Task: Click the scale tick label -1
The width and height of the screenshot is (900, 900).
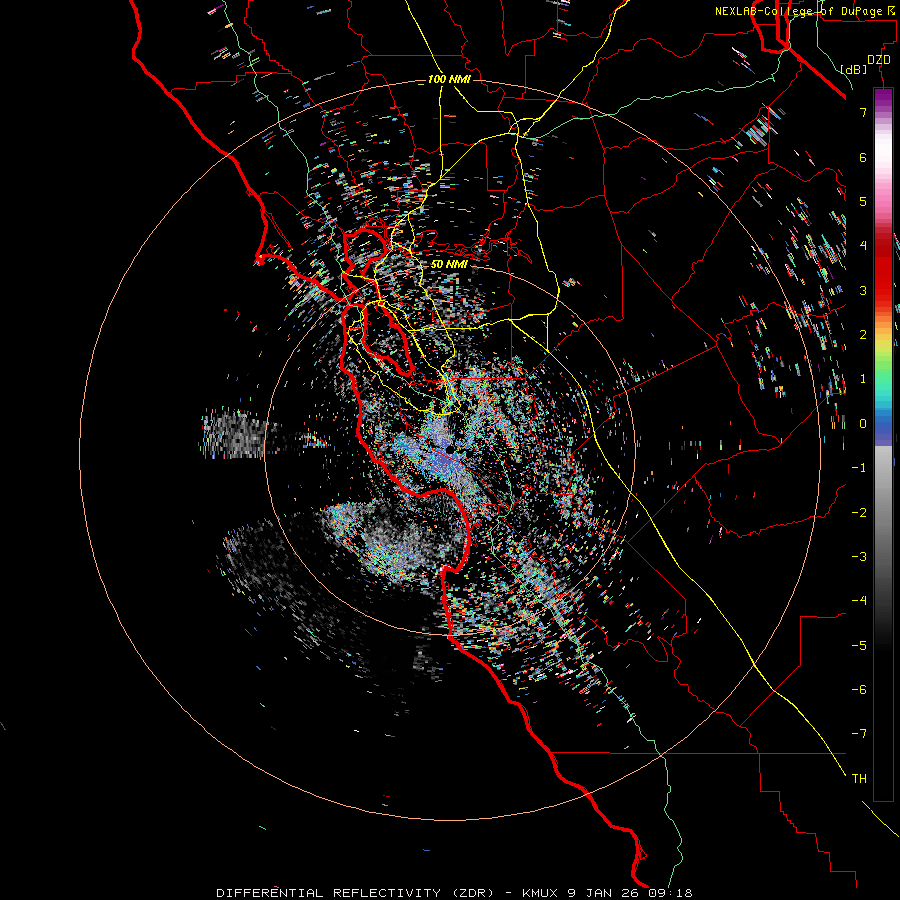Action: (x=859, y=468)
